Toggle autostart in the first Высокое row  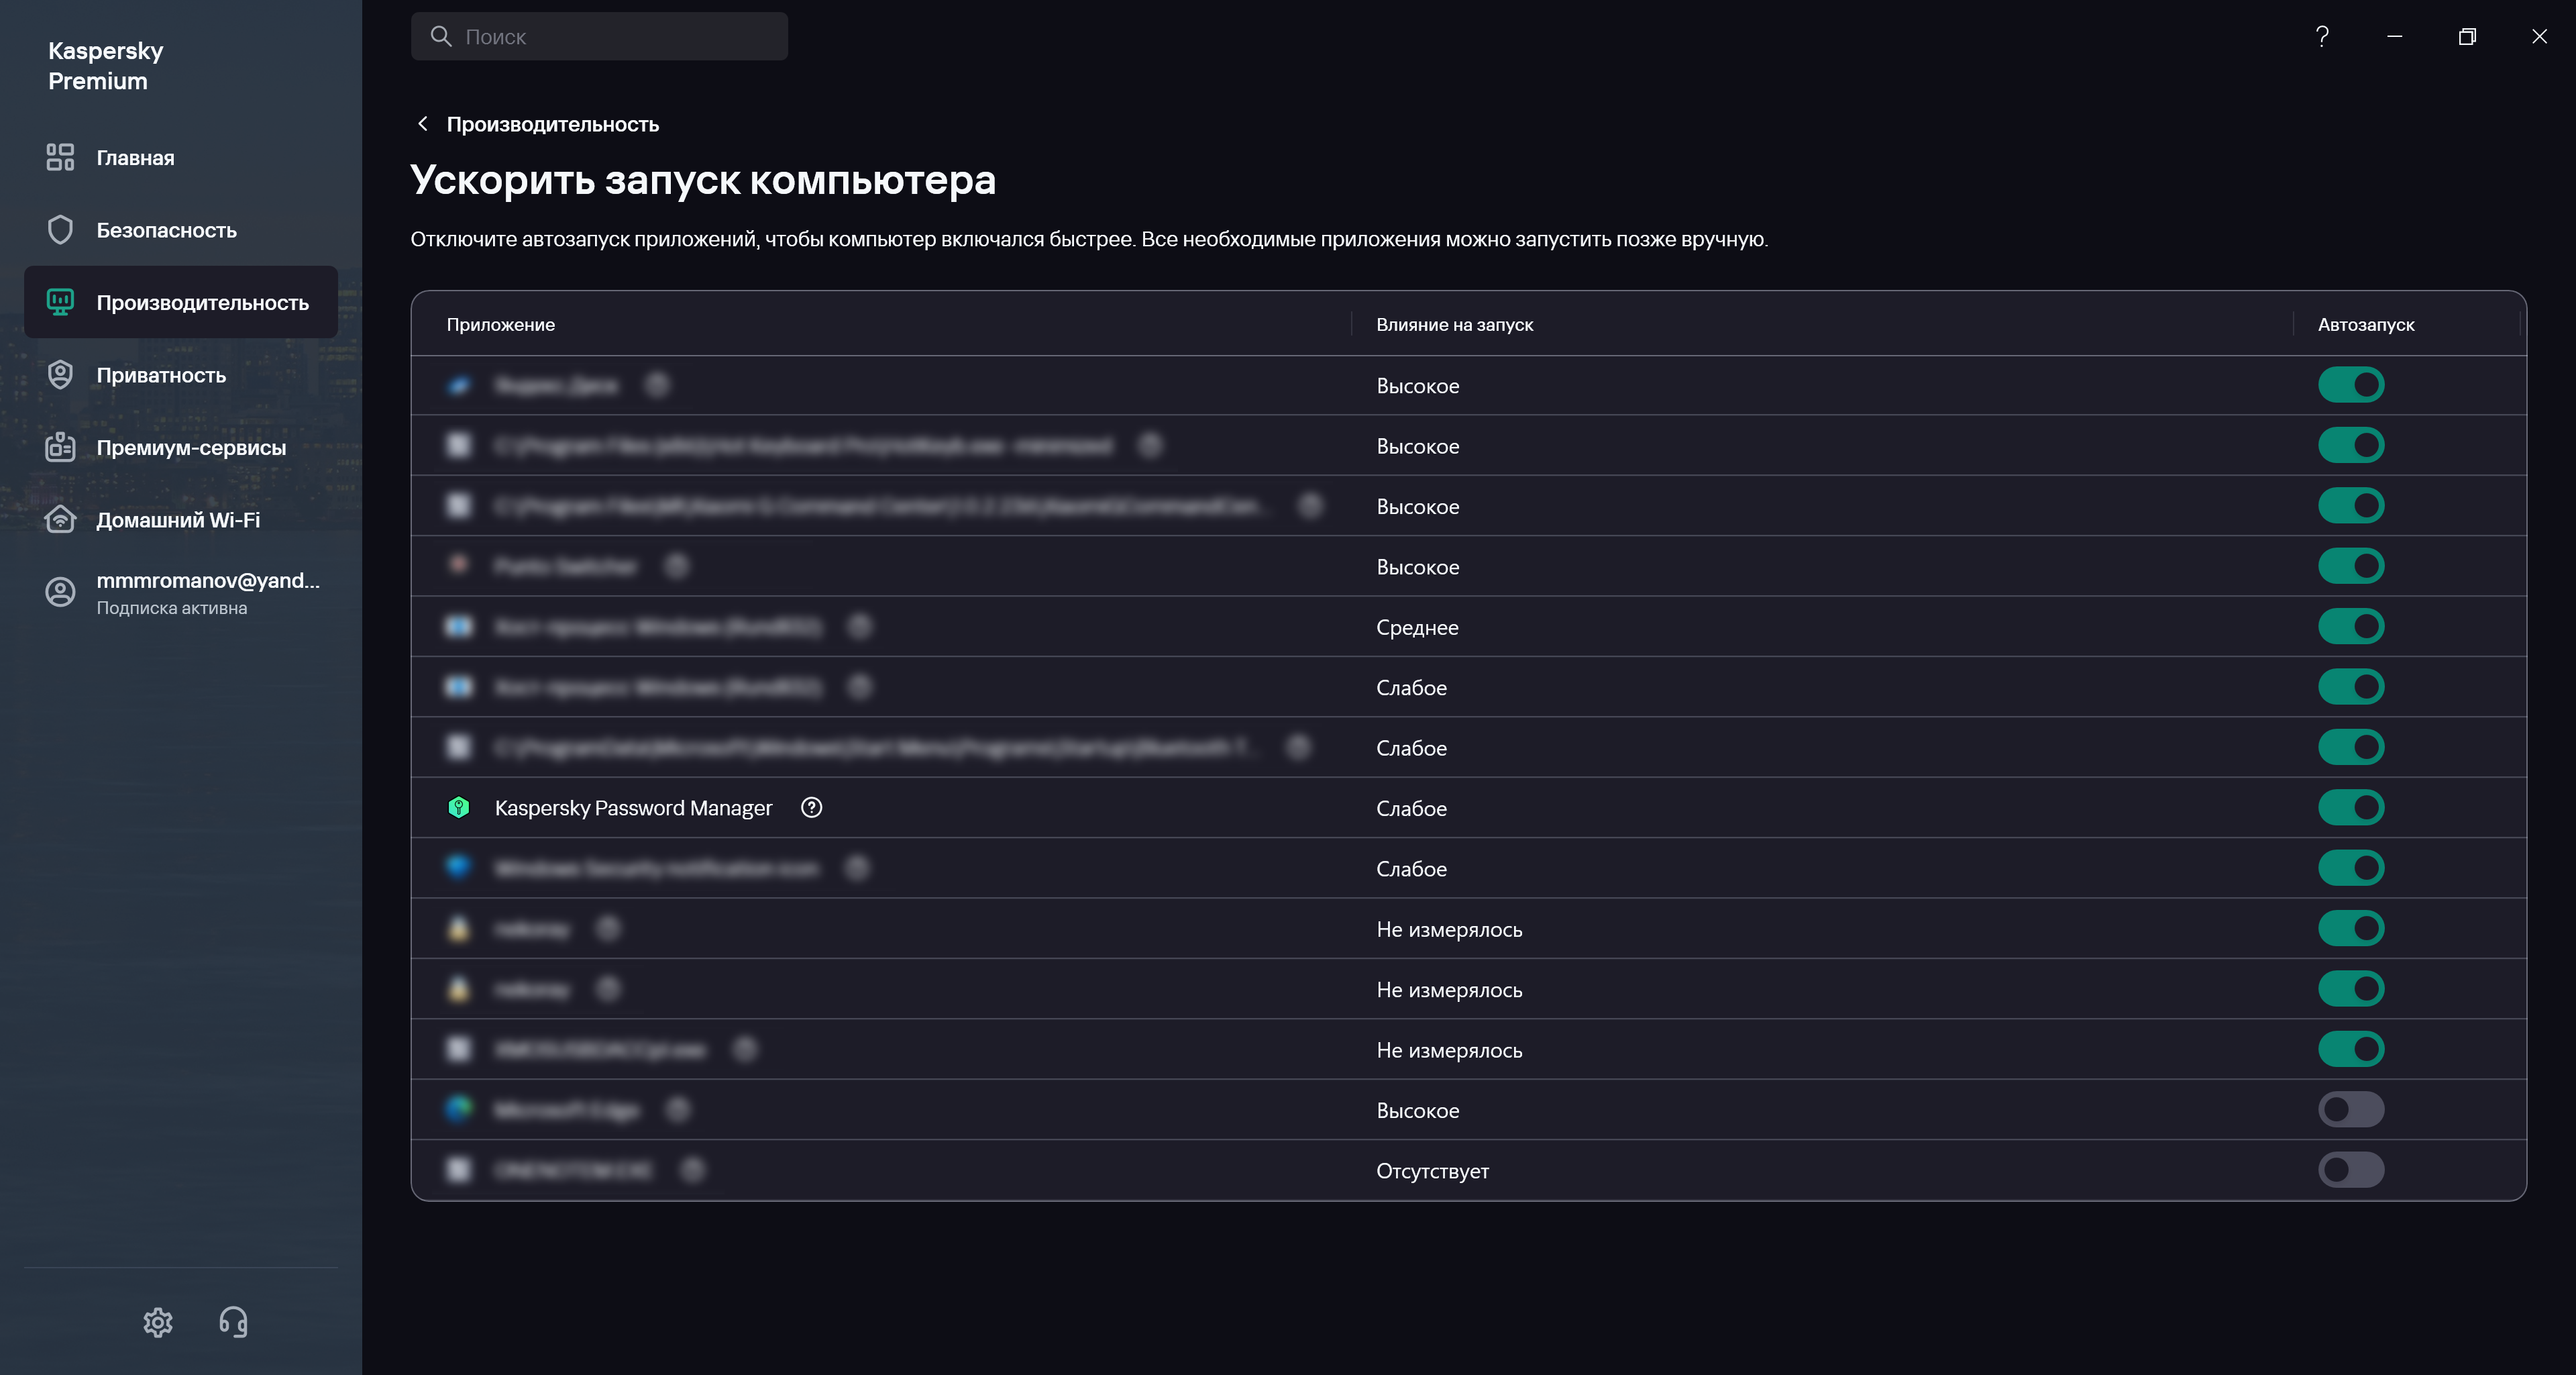(x=2351, y=385)
